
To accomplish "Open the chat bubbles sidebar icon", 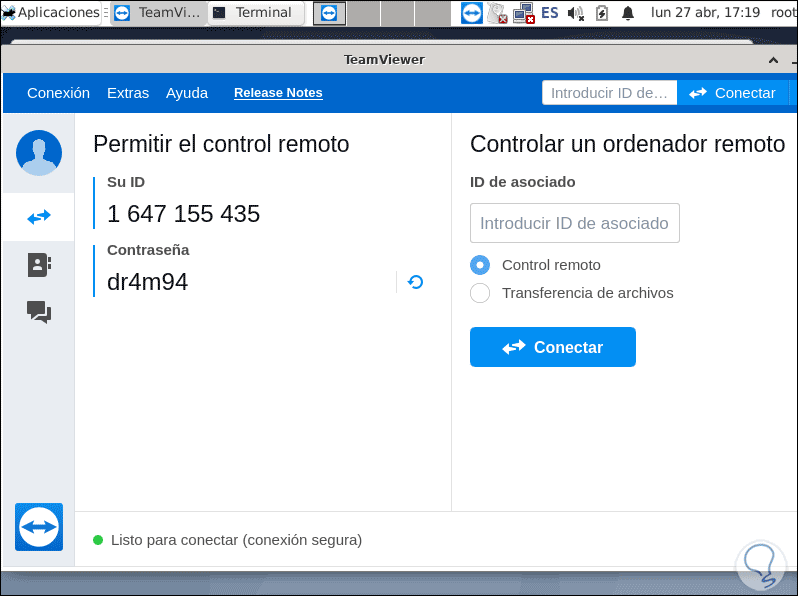I will coord(39,311).
